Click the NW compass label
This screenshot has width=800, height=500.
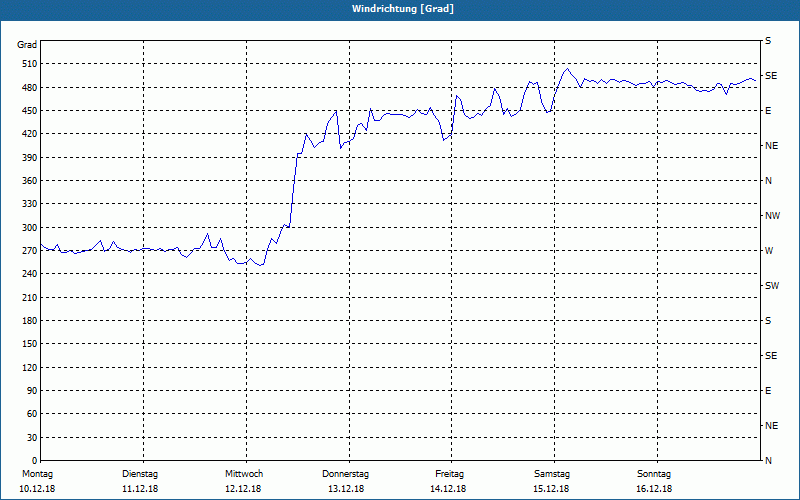772,216
